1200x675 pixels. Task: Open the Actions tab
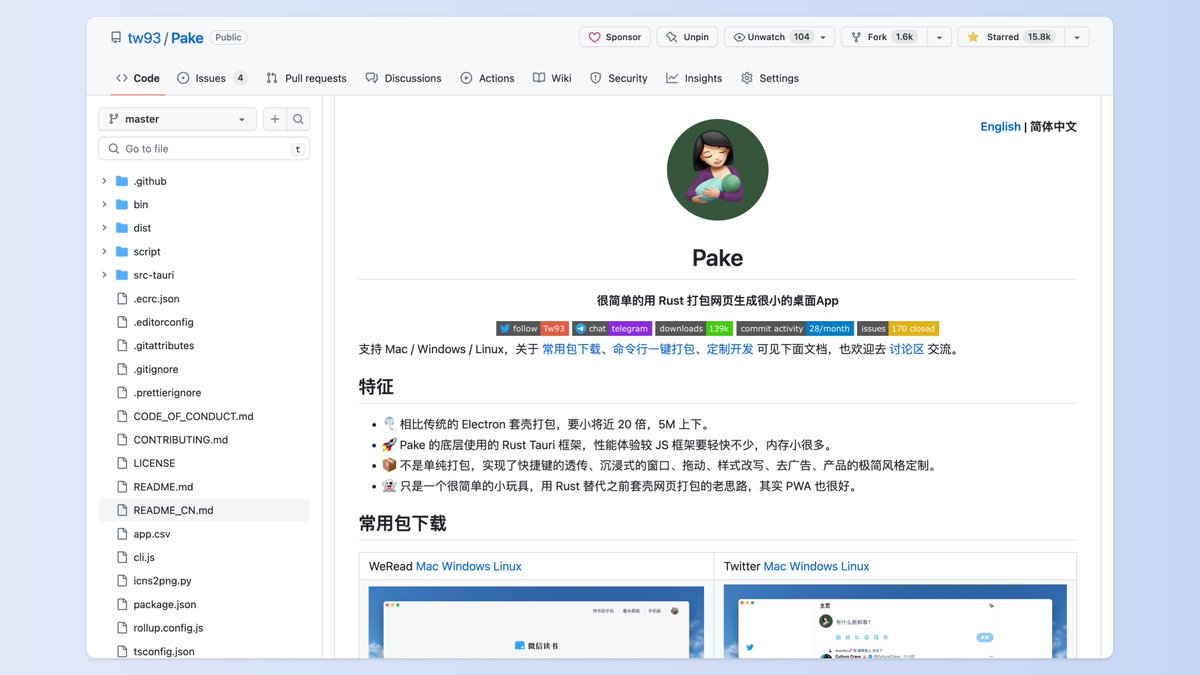(x=487, y=77)
